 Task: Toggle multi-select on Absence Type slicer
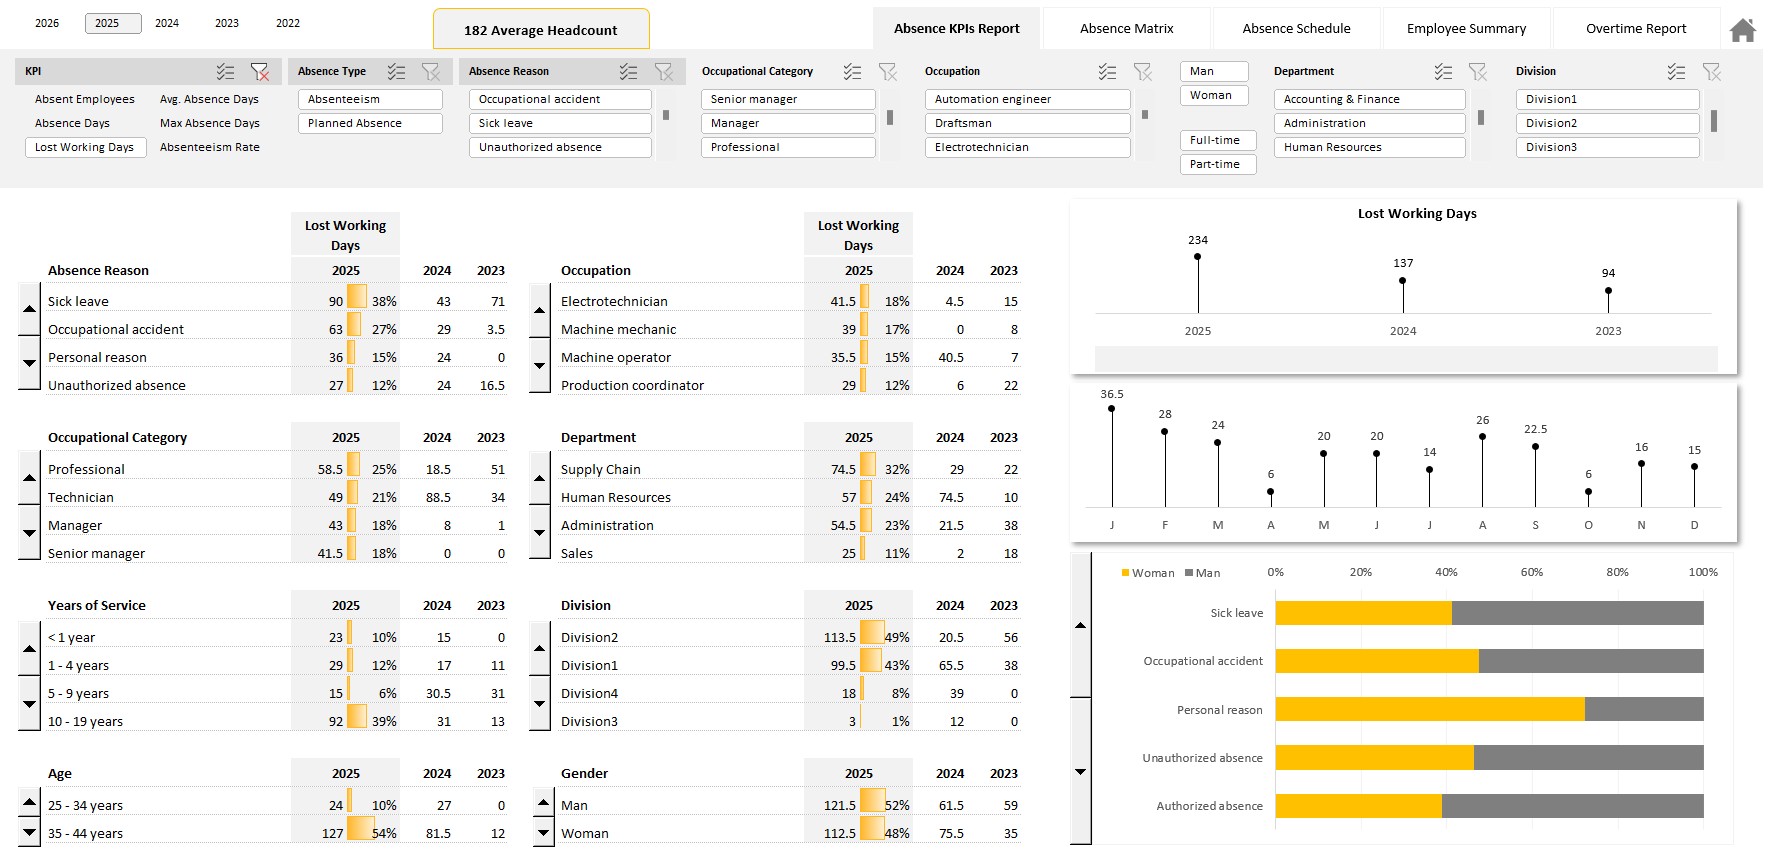click(397, 72)
